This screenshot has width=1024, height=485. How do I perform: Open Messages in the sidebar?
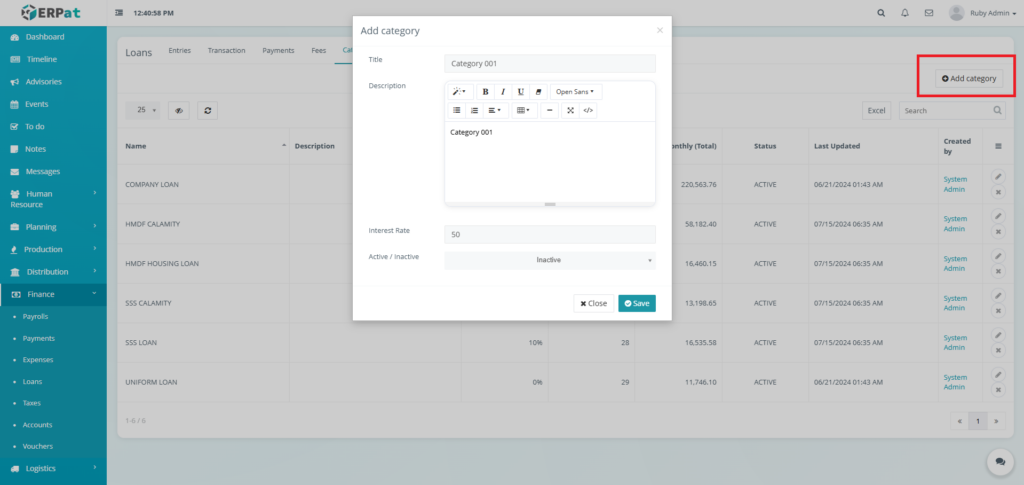pyautogui.click(x=54, y=171)
